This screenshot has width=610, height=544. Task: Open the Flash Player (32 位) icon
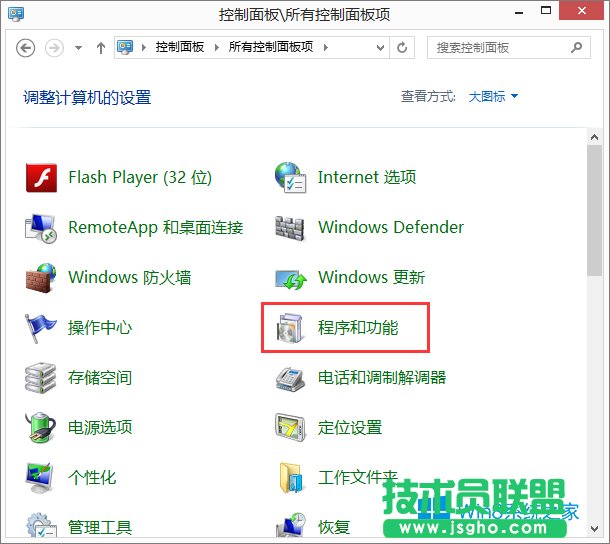coord(41,178)
